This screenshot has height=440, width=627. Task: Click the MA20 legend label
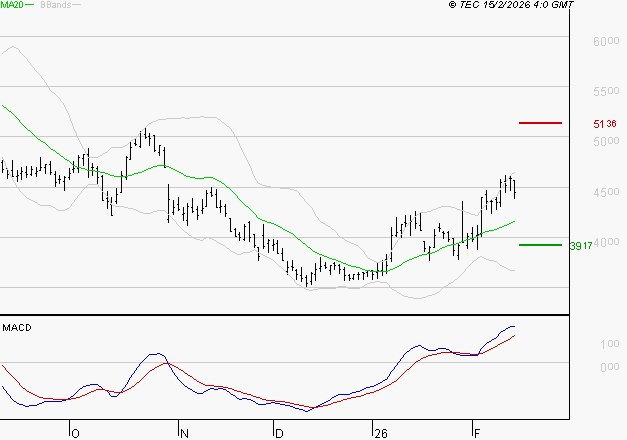[x=12, y=5]
